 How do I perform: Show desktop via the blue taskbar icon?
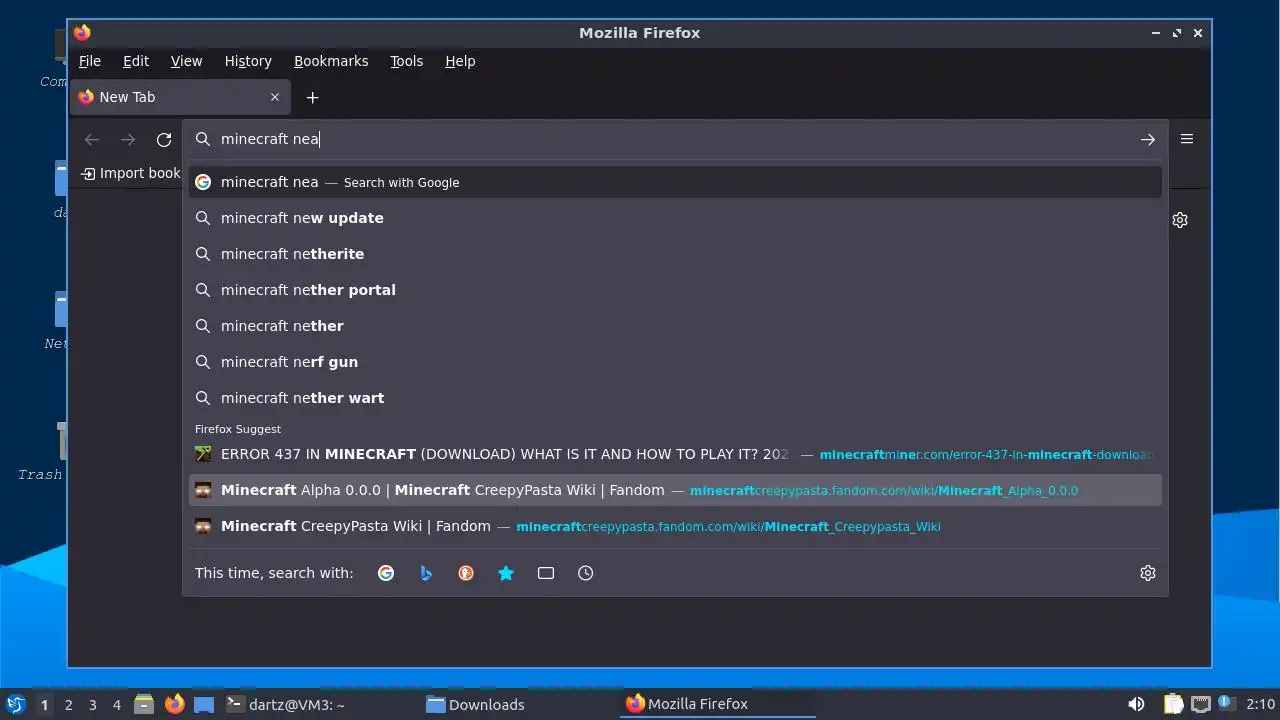pyautogui.click(x=204, y=704)
